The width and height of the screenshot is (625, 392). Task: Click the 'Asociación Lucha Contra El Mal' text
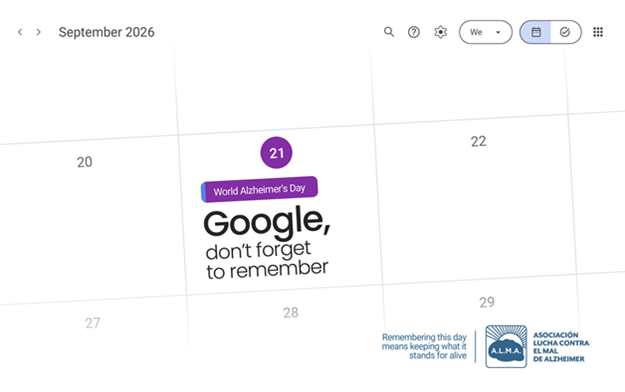[x=561, y=347]
